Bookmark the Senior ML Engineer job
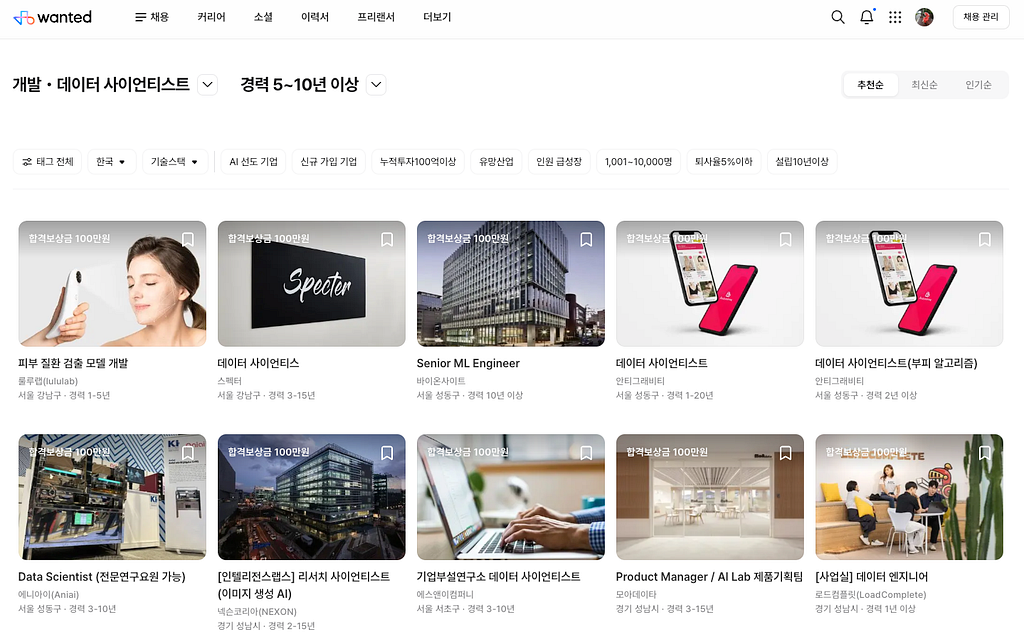Screen dimensions: 1024x635 586,240
